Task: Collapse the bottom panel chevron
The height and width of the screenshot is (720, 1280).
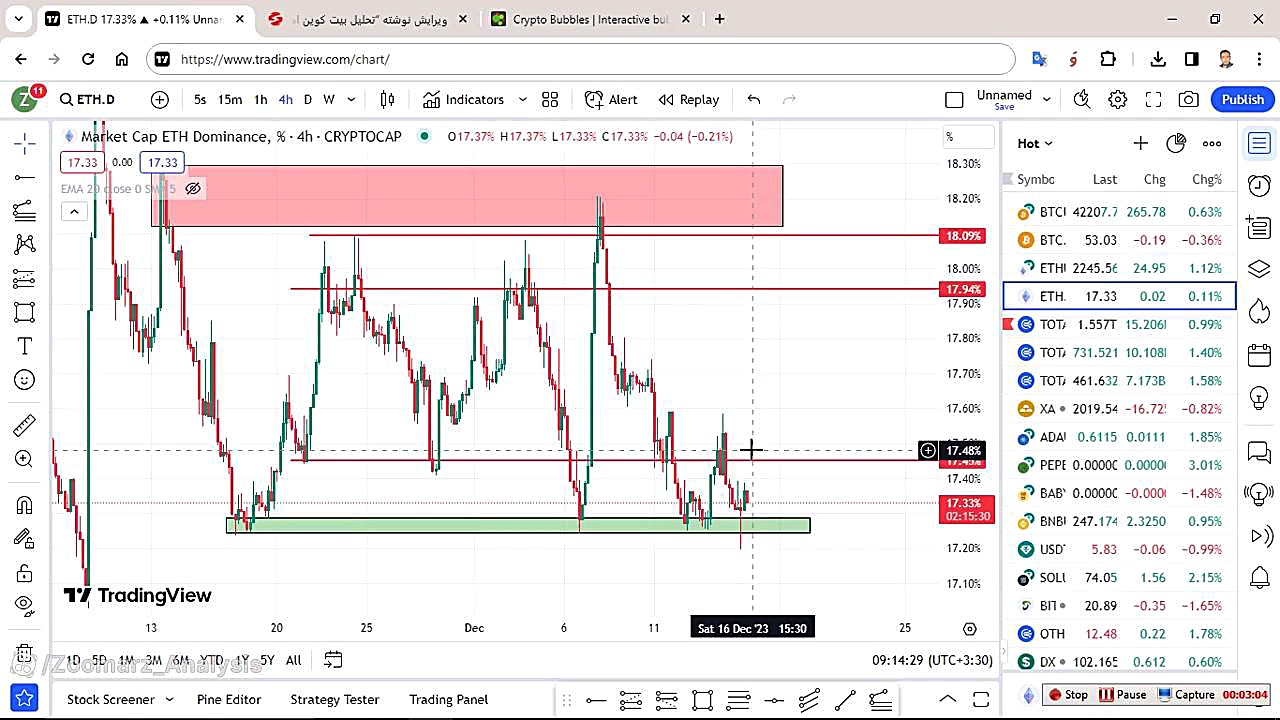Action: 948,699
